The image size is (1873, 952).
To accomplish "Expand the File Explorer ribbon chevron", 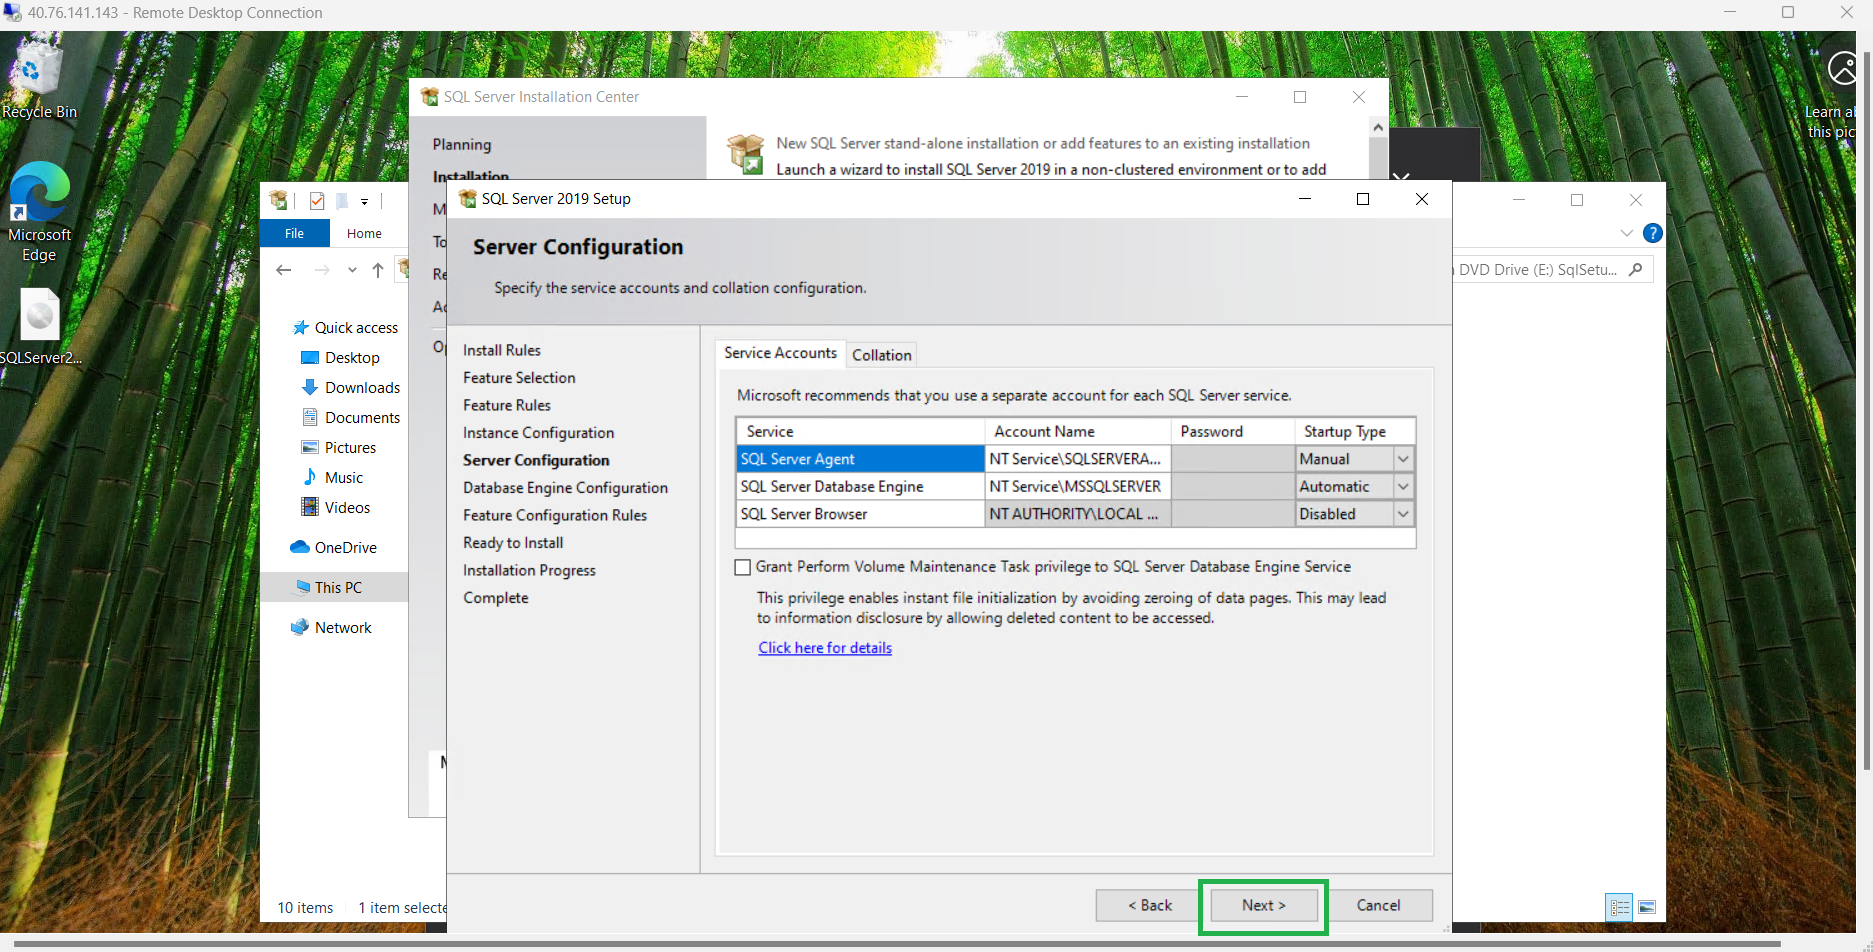I will click(x=1627, y=233).
